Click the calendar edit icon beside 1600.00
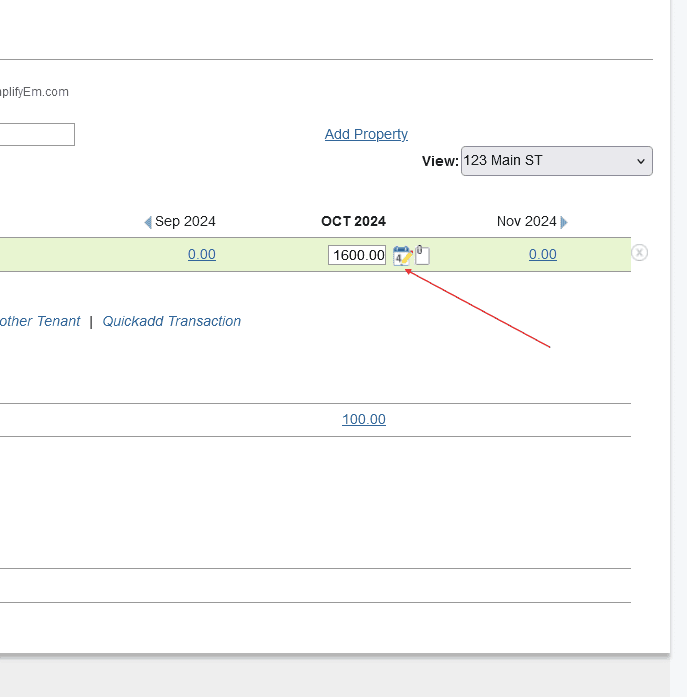 click(x=402, y=255)
